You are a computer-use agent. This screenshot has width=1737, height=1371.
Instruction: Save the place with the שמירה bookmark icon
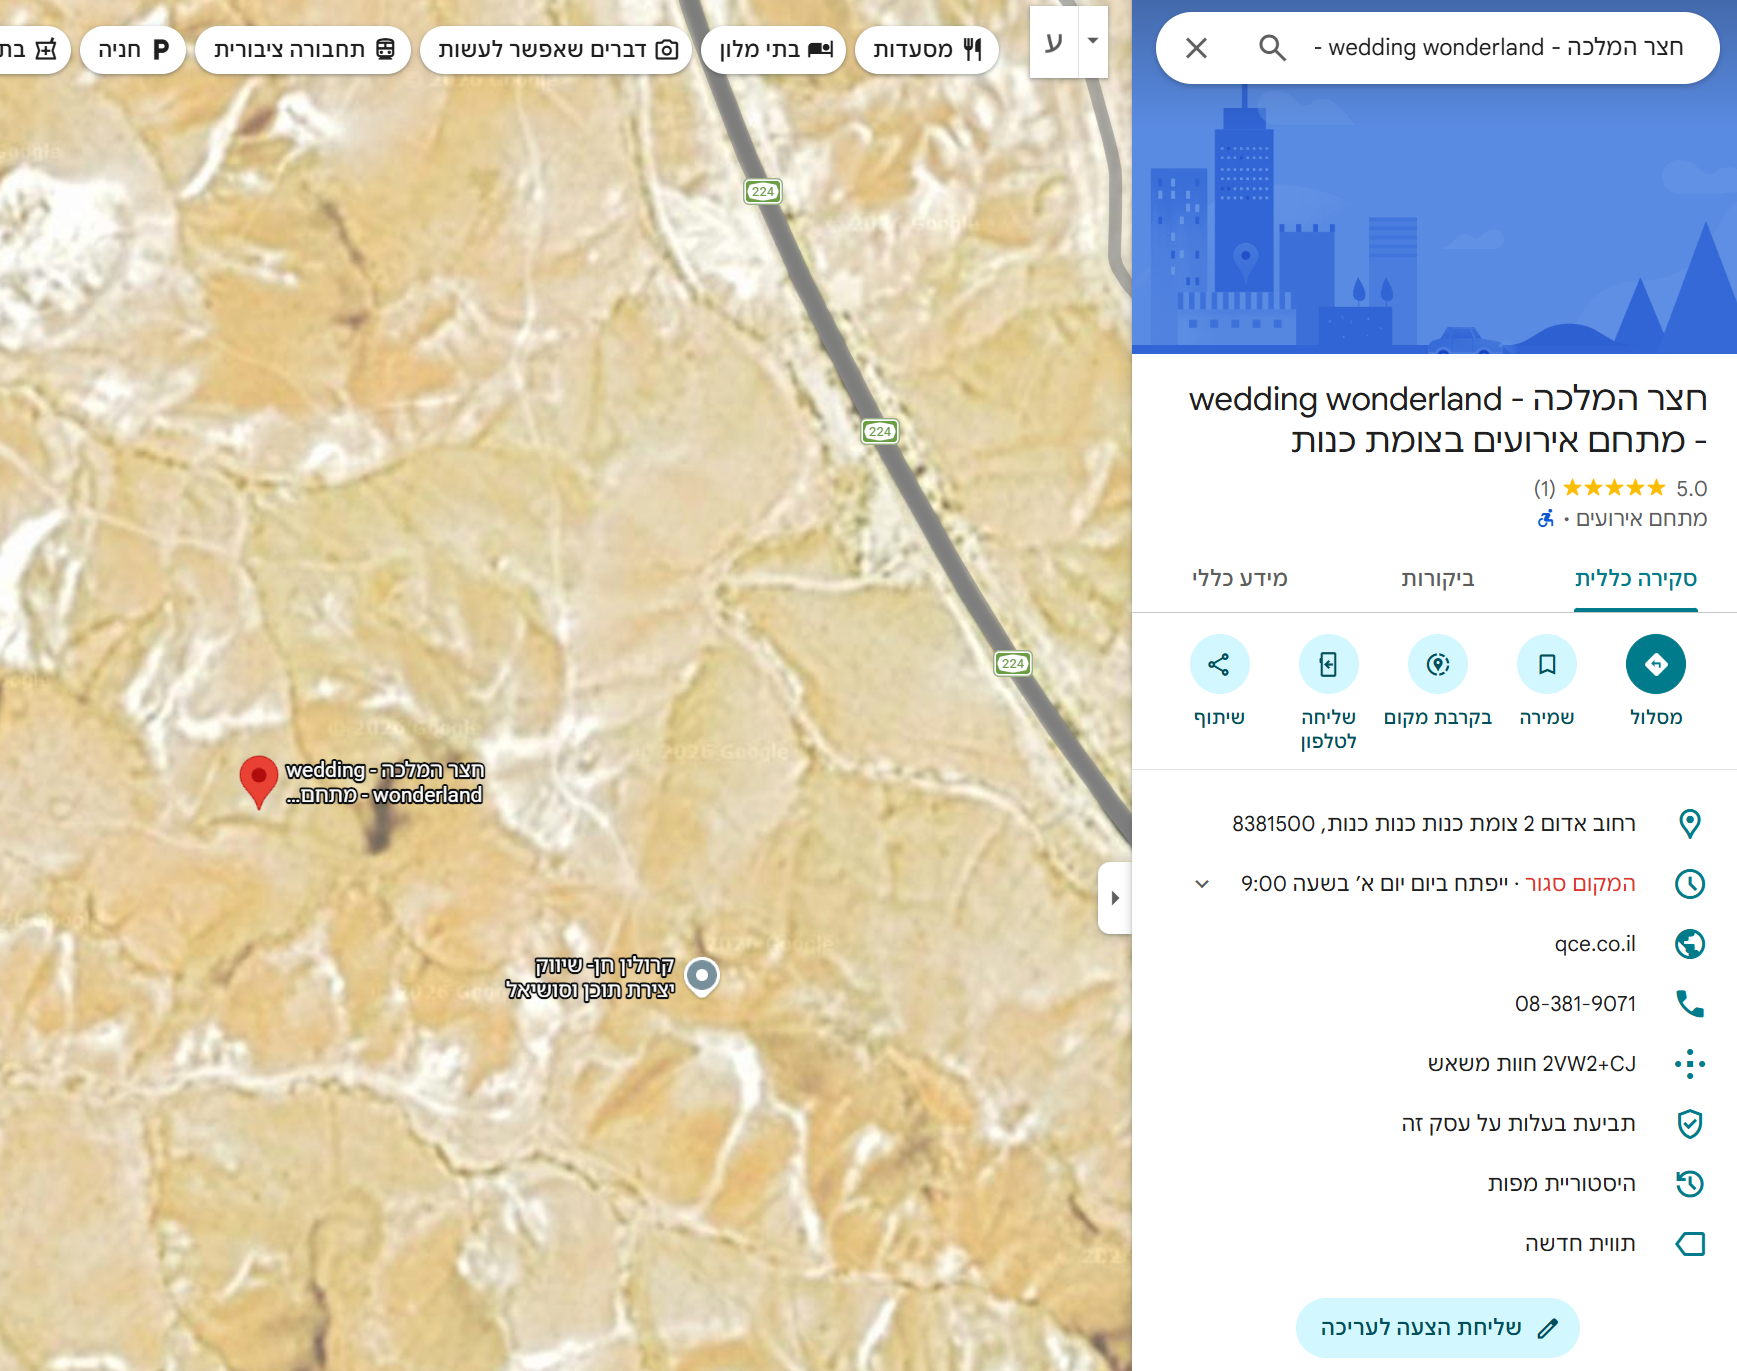pyautogui.click(x=1546, y=664)
